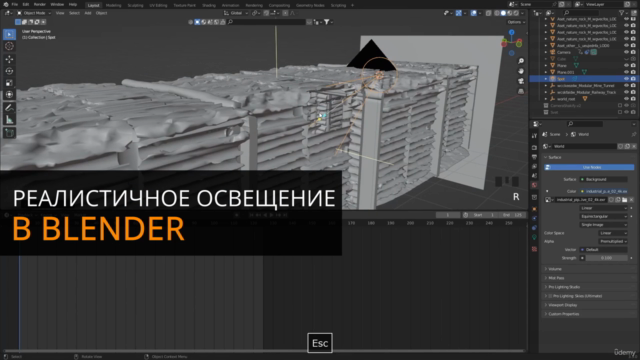Select the Move tool
Screen dimensions: 640x360
pos(9,59)
